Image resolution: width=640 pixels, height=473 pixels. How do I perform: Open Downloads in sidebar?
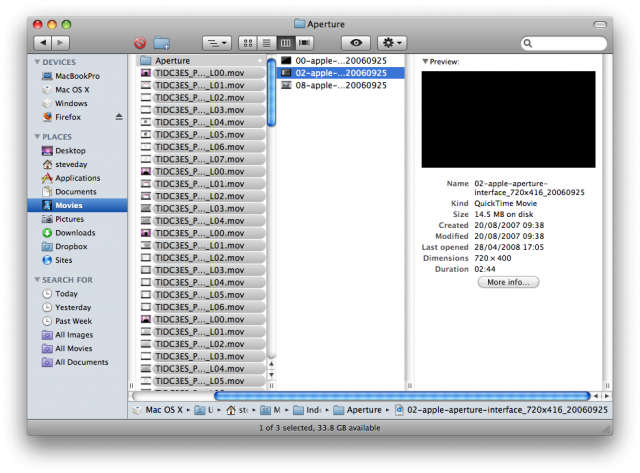point(77,233)
